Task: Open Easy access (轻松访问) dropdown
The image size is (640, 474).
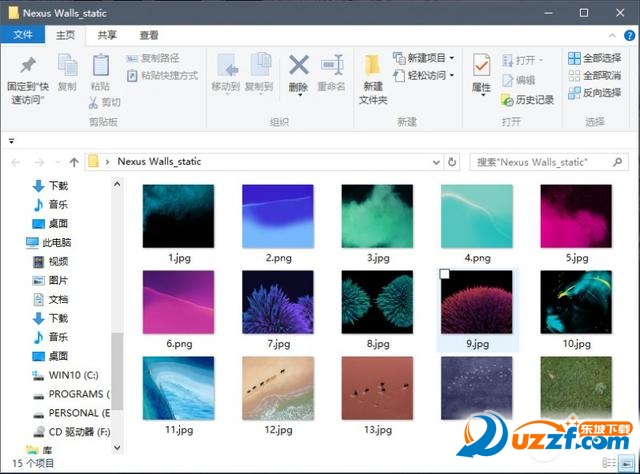Action: [423, 76]
